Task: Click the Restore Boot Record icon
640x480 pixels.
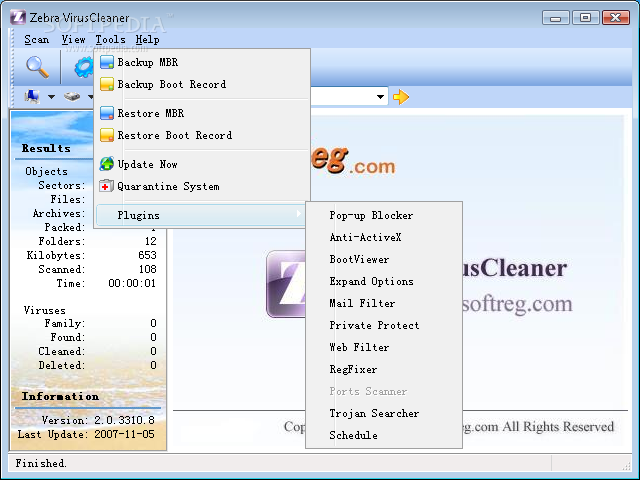Action: [x=107, y=135]
